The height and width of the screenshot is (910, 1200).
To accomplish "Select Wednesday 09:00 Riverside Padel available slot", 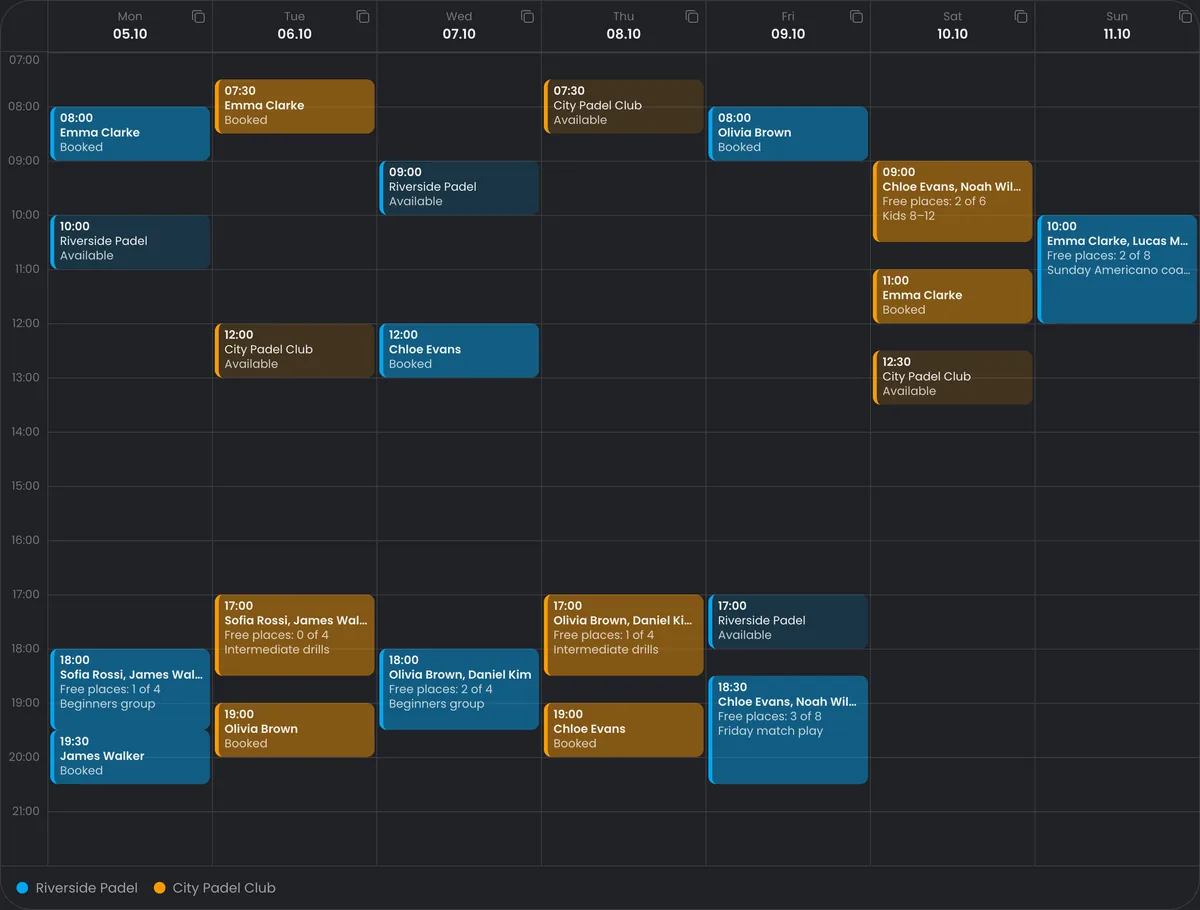I will [459, 188].
